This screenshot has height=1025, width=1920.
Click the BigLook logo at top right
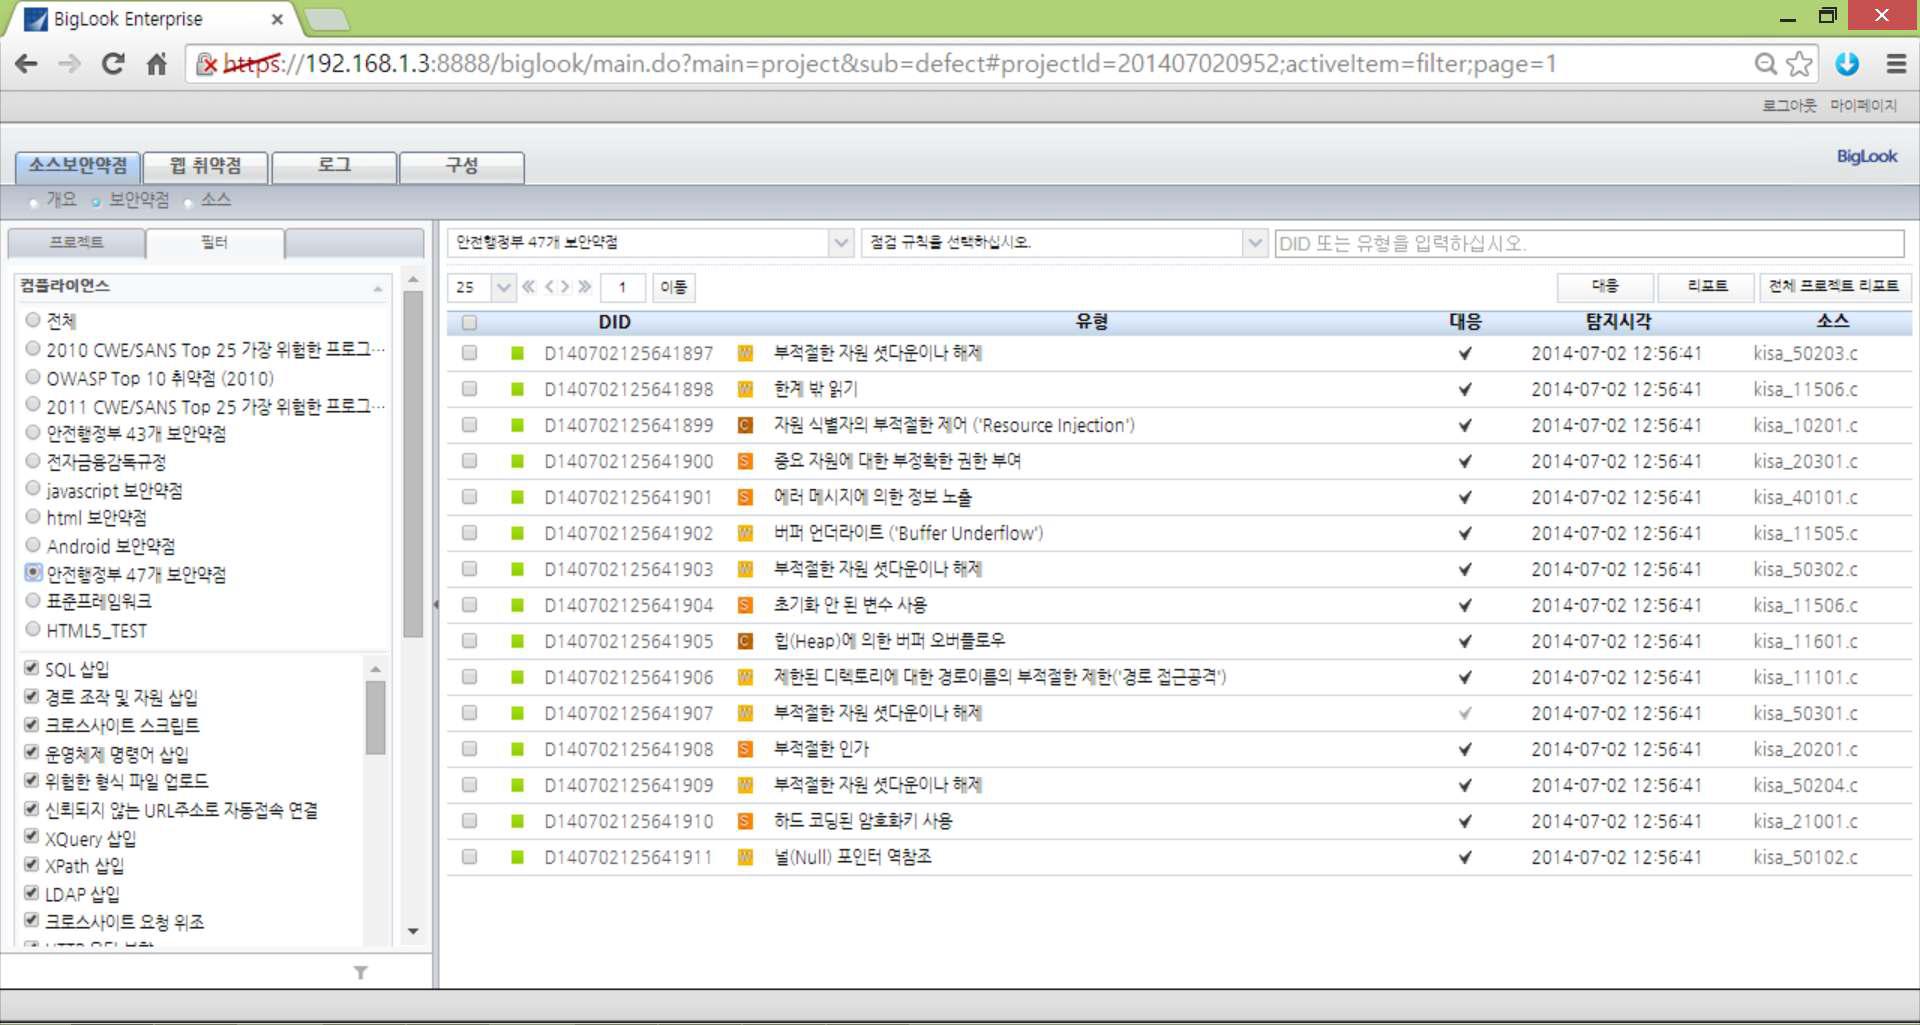coord(1867,156)
